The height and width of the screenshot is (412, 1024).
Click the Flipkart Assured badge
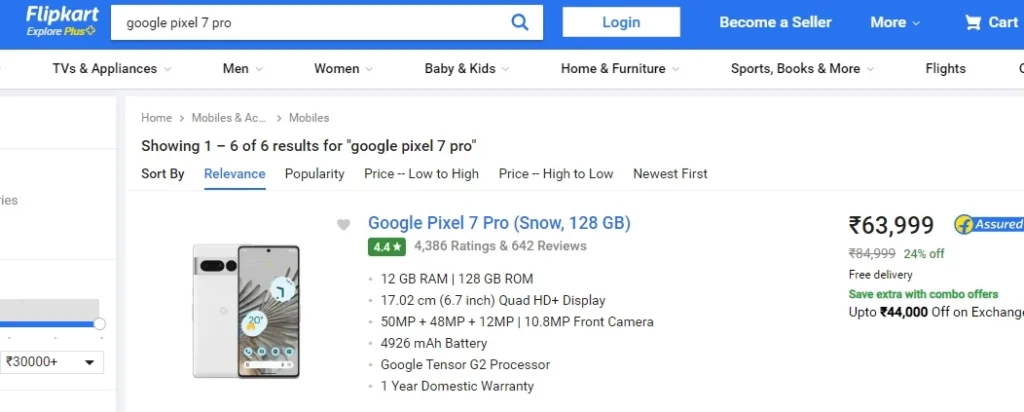[989, 224]
